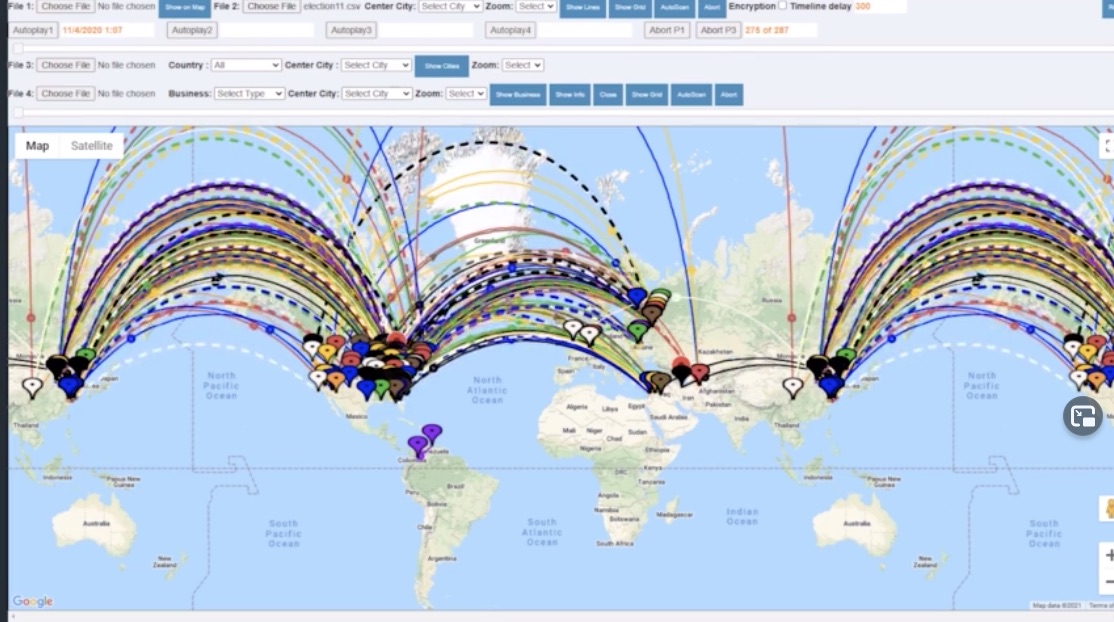Open the Country dropdown set to All

pos(246,65)
